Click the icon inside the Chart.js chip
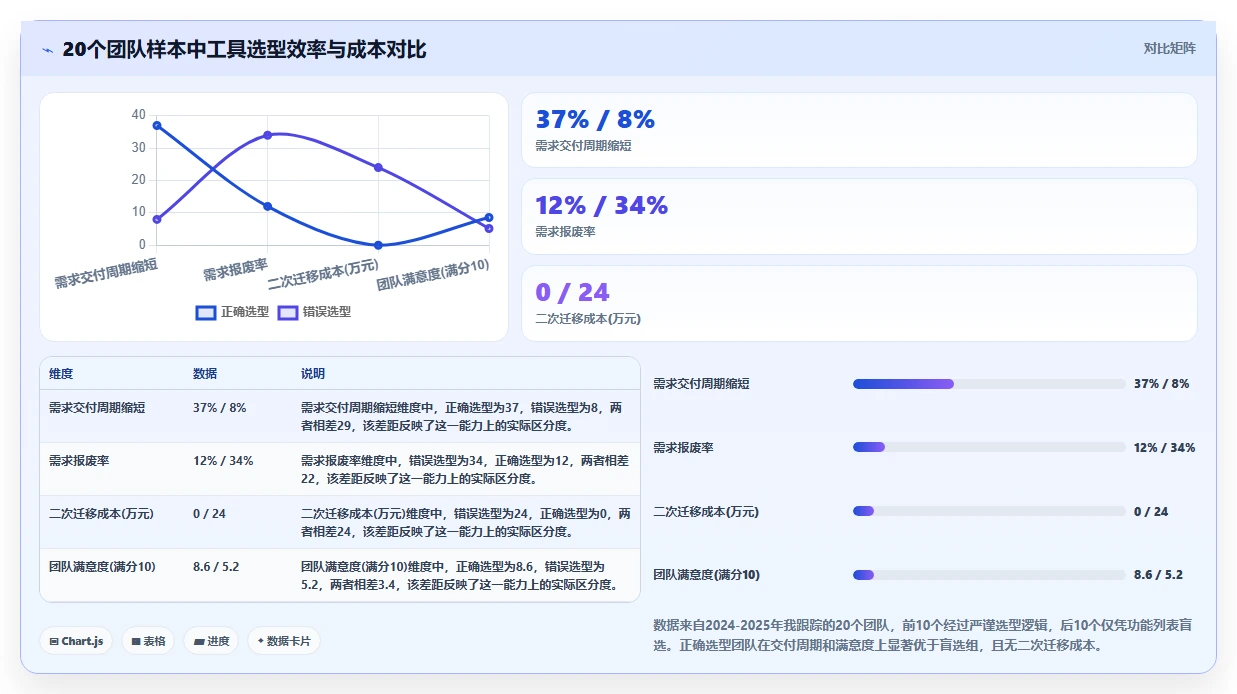Image resolution: width=1237 pixels, height=694 pixels. [54, 641]
